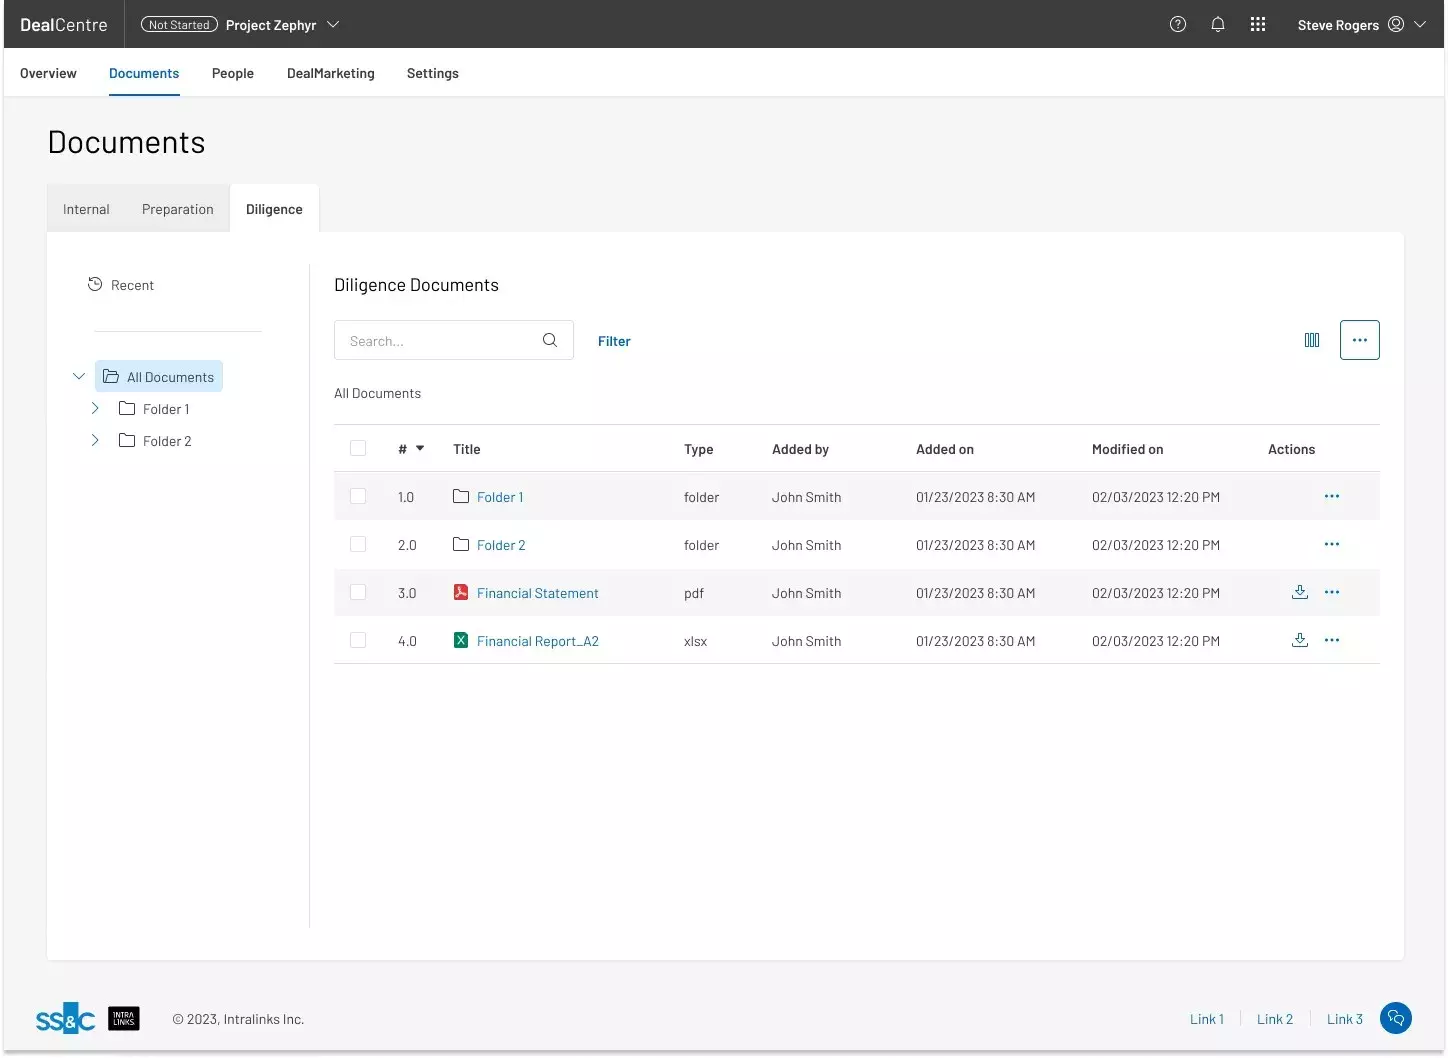Go to the People menu item
Image resolution: width=1448 pixels, height=1058 pixels.
(x=233, y=74)
